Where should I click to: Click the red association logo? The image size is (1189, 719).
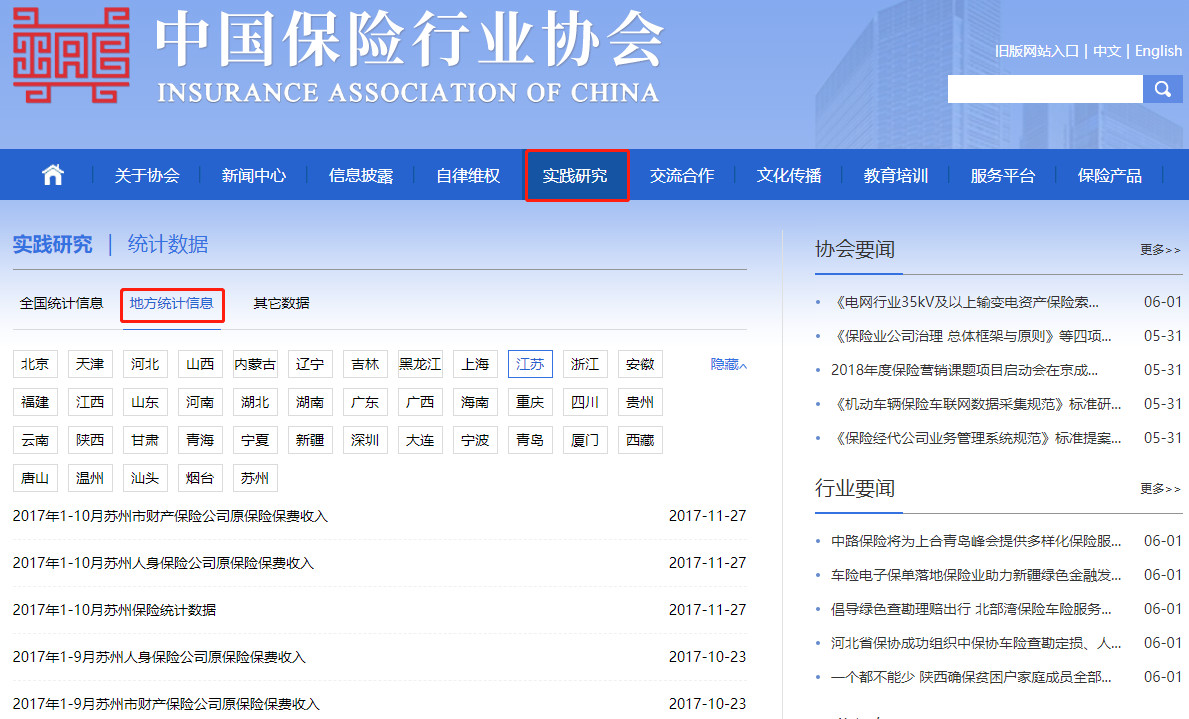[71, 55]
